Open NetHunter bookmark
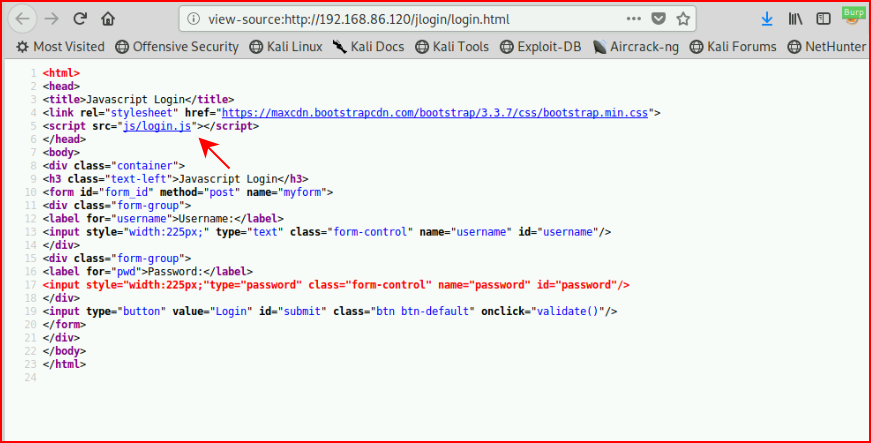The width and height of the screenshot is (871, 443). pos(827,47)
